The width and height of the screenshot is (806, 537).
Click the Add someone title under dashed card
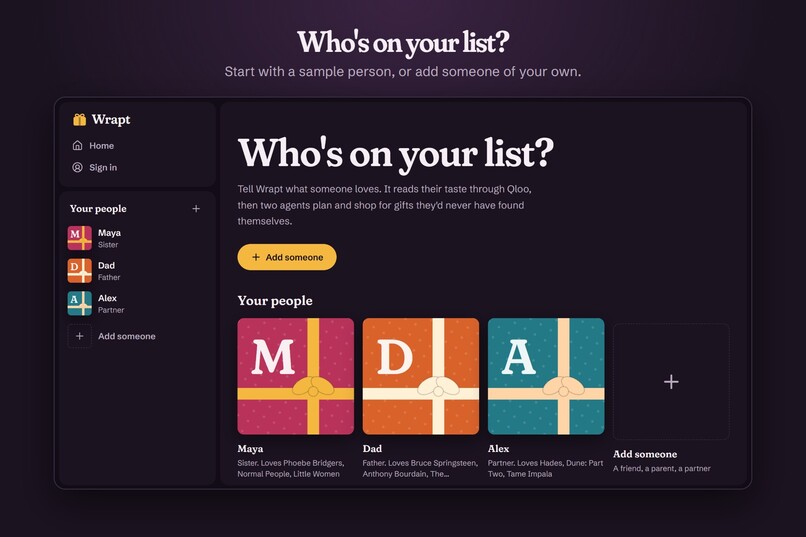click(x=645, y=454)
